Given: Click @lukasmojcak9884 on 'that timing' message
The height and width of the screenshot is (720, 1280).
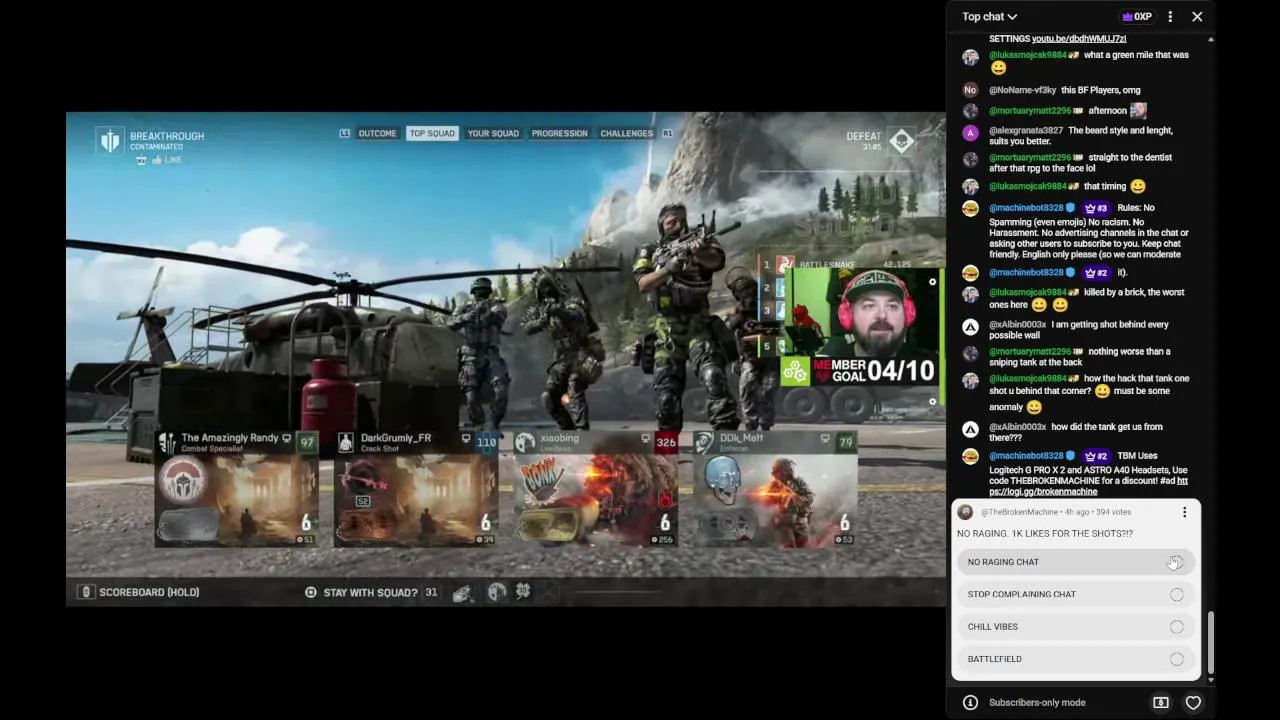Looking at the screenshot, I should click(1028, 186).
